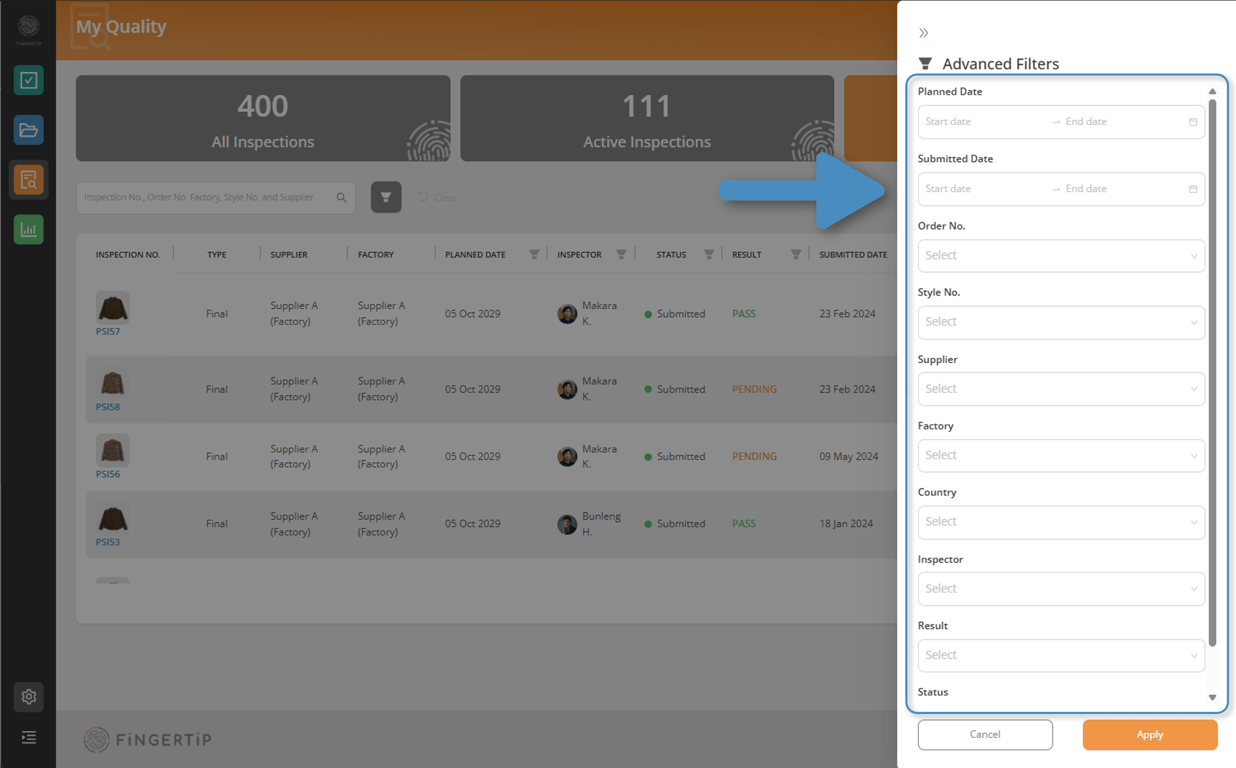This screenshot has height=768, width=1236.
Task: Filter the Inspector column
Action: click(x=621, y=255)
